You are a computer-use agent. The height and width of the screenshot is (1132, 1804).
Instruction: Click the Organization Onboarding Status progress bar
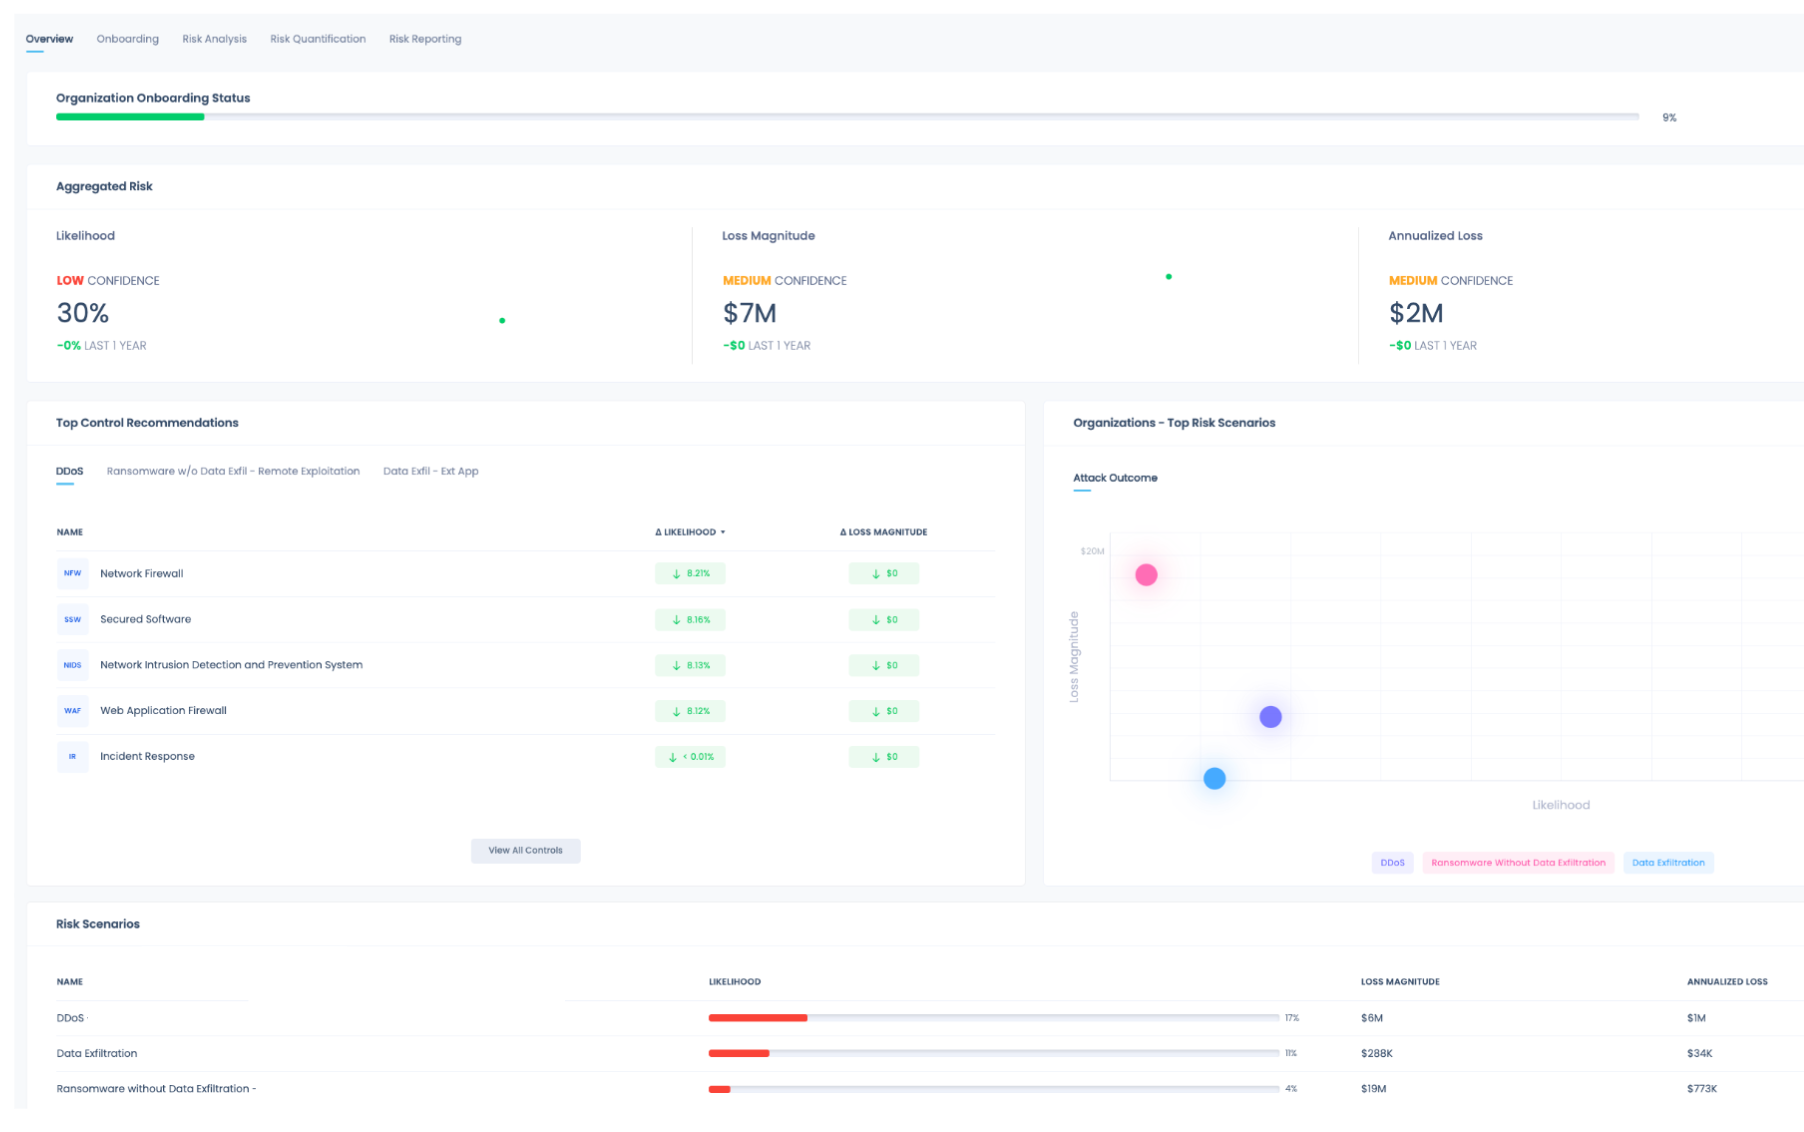(x=847, y=117)
